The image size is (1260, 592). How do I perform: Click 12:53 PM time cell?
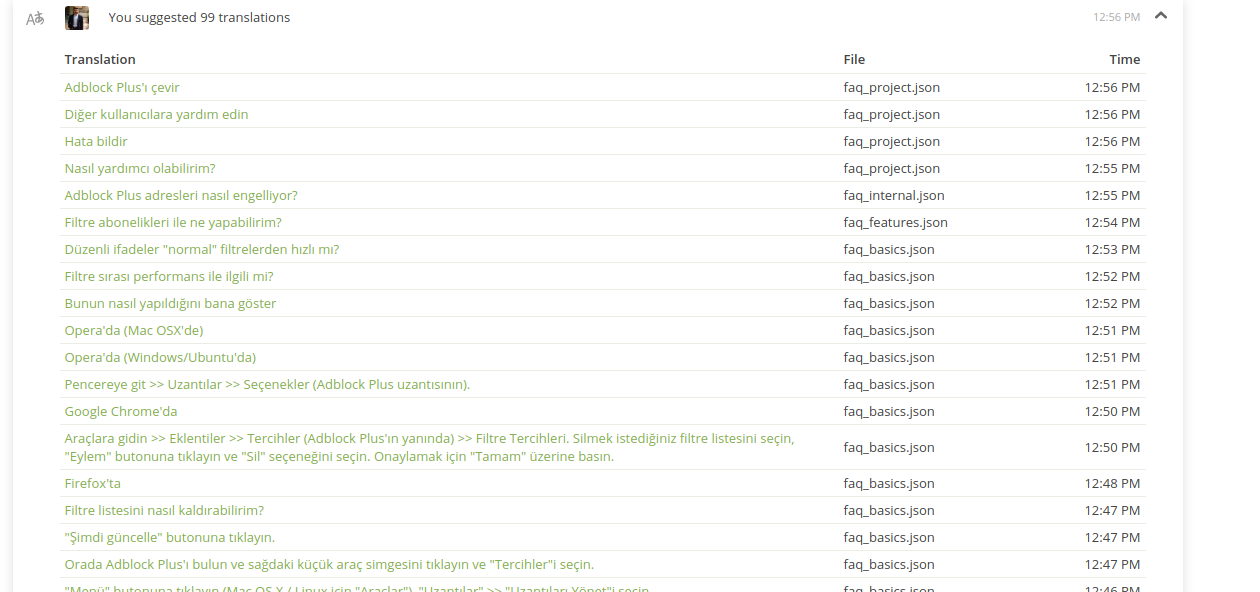pos(1112,249)
